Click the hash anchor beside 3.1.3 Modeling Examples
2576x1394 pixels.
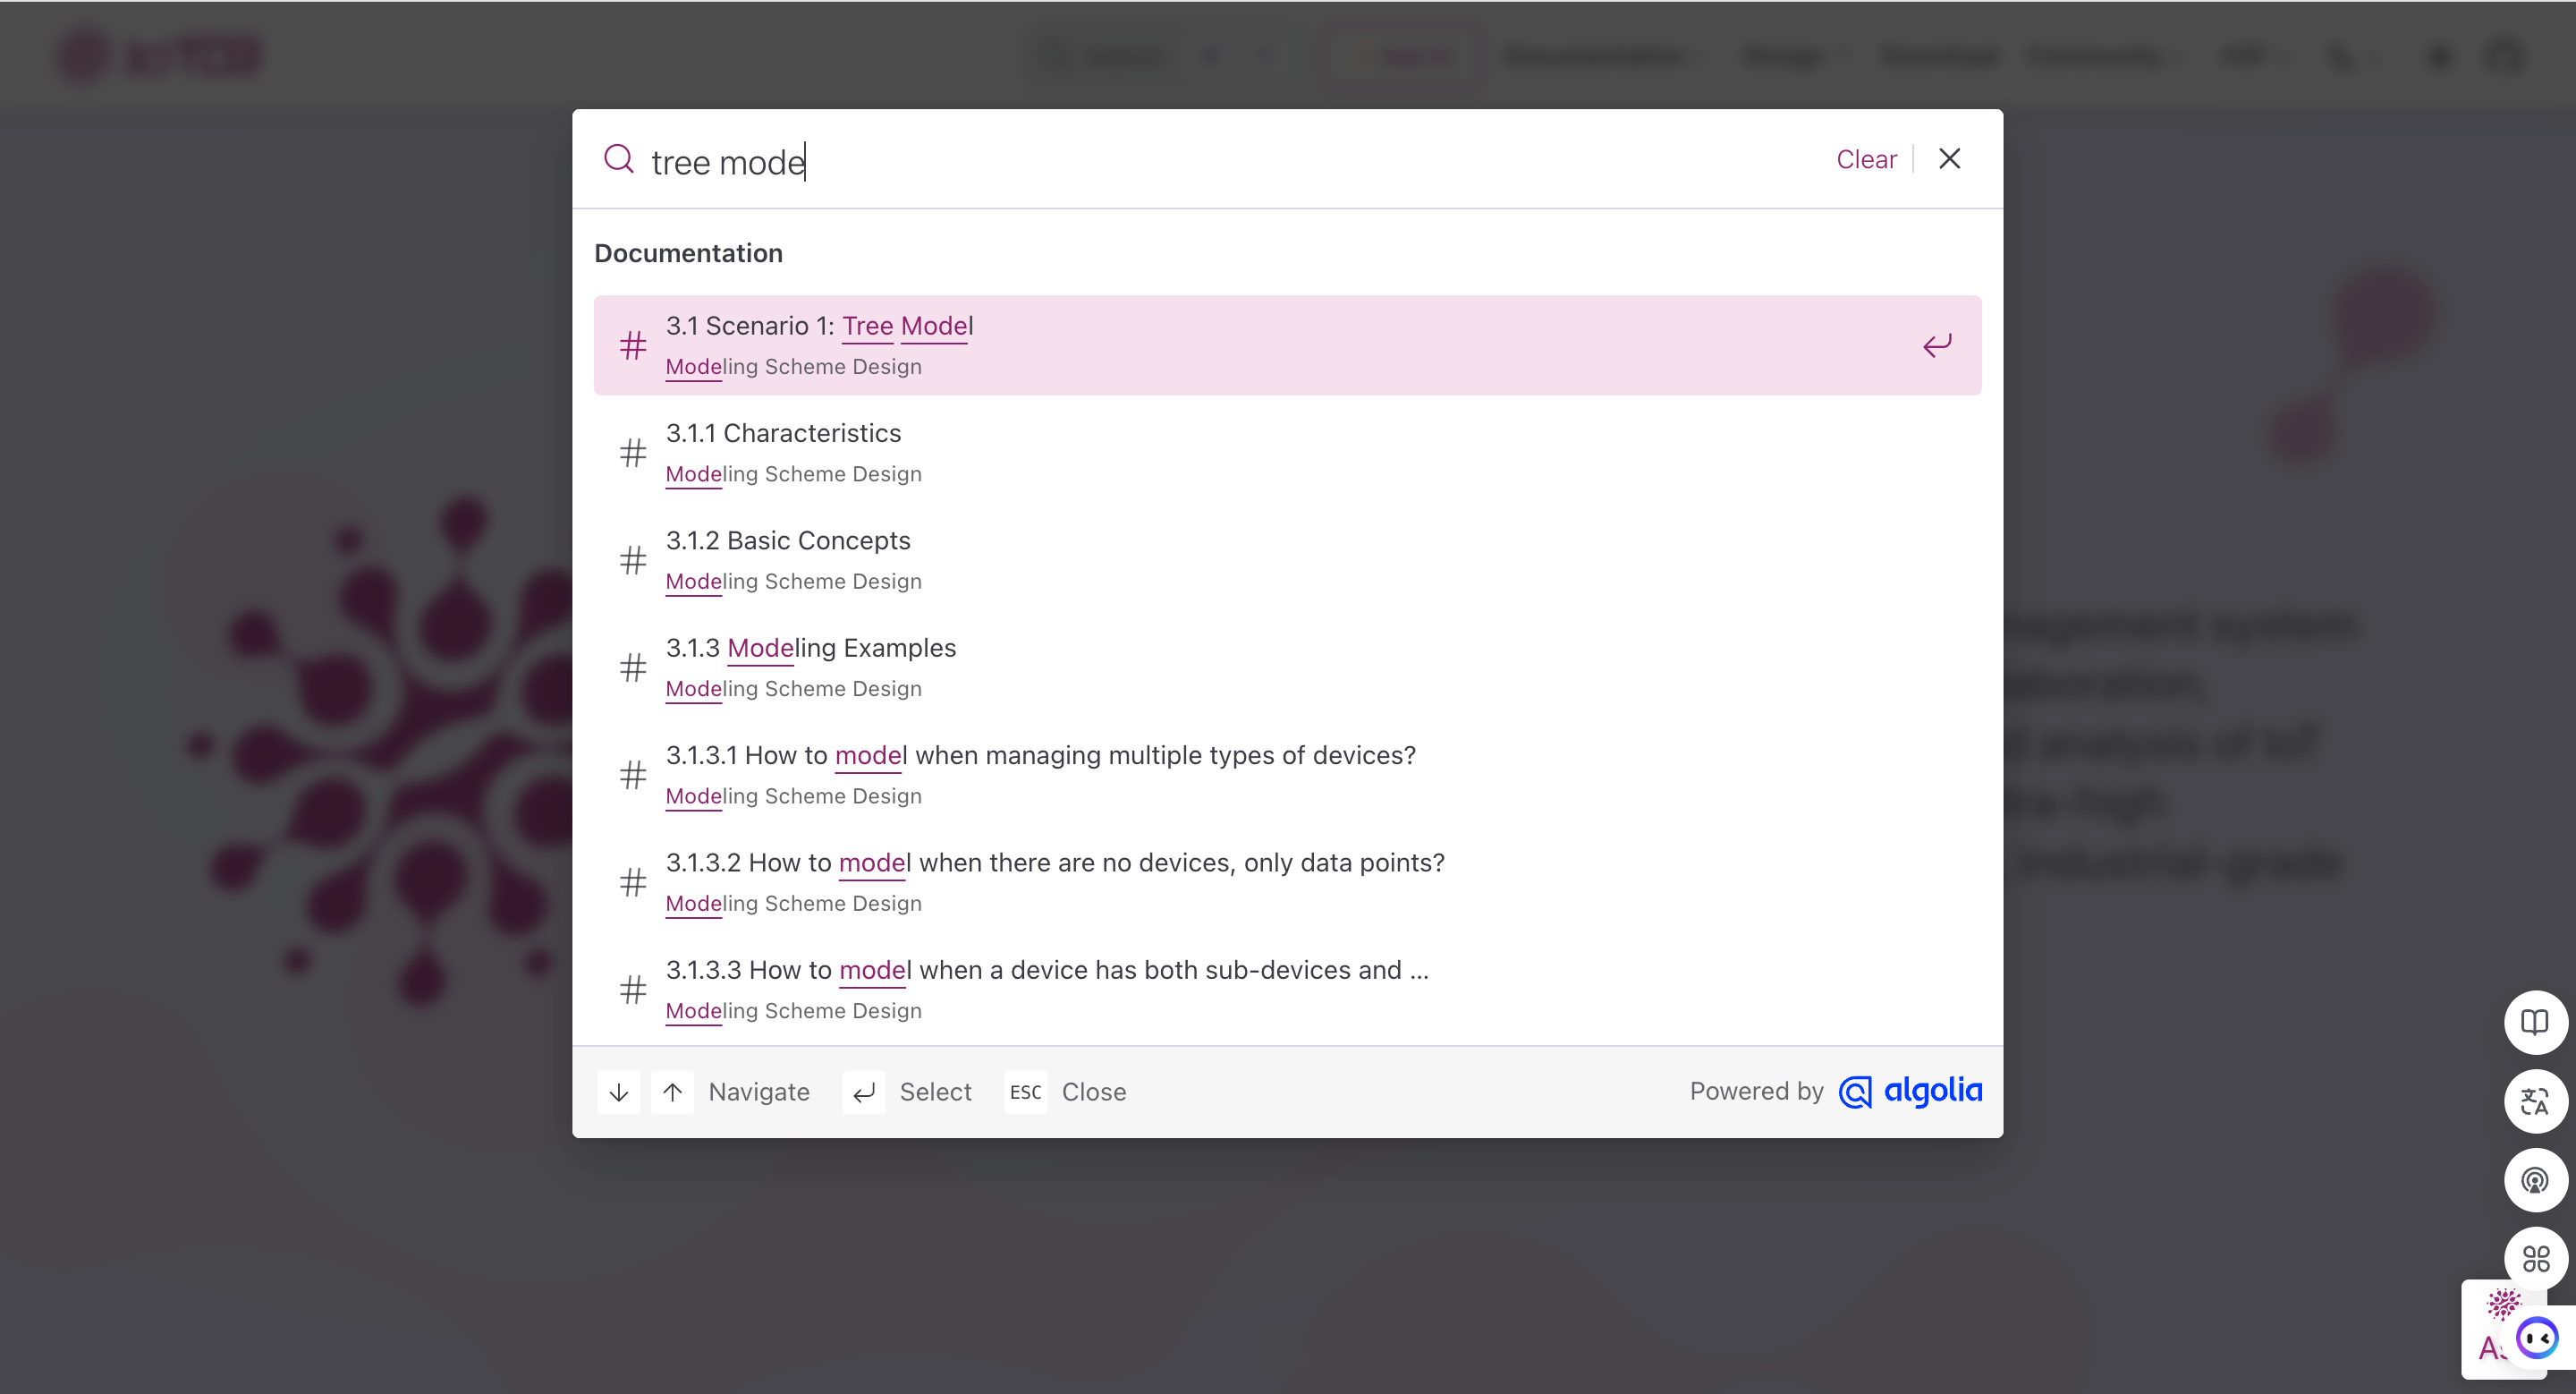tap(632, 667)
